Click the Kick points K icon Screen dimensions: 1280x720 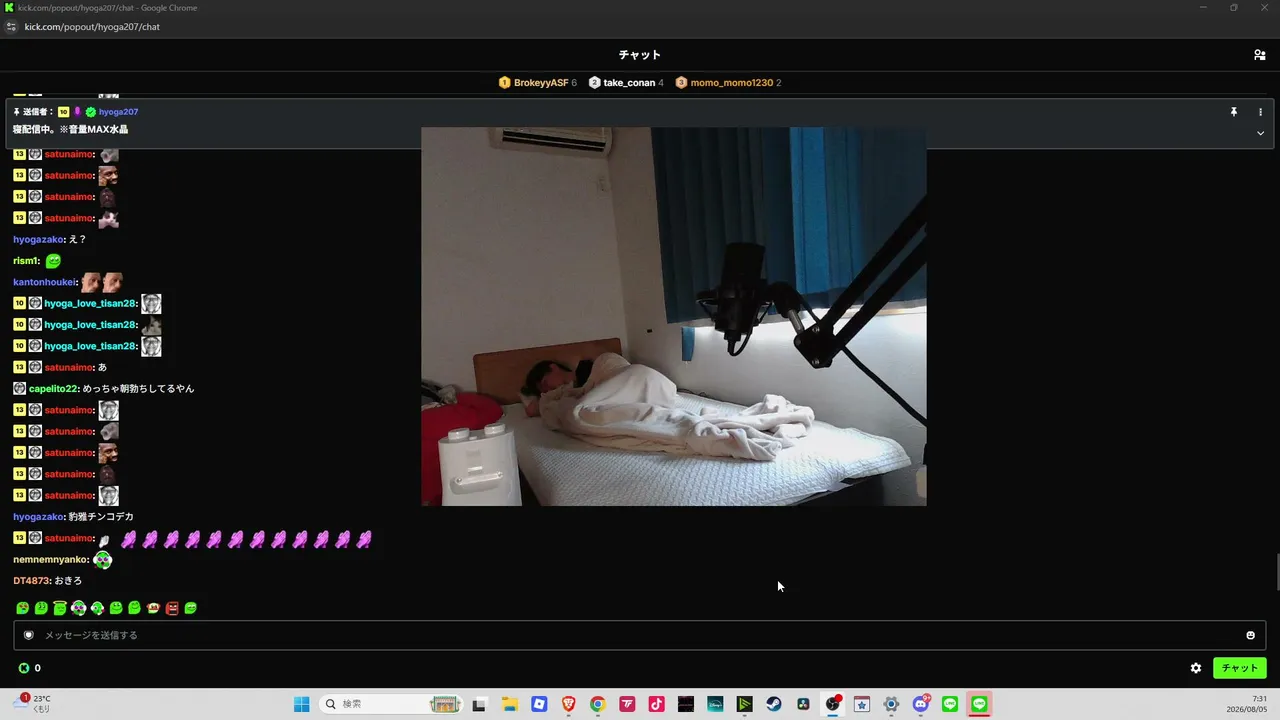24,668
